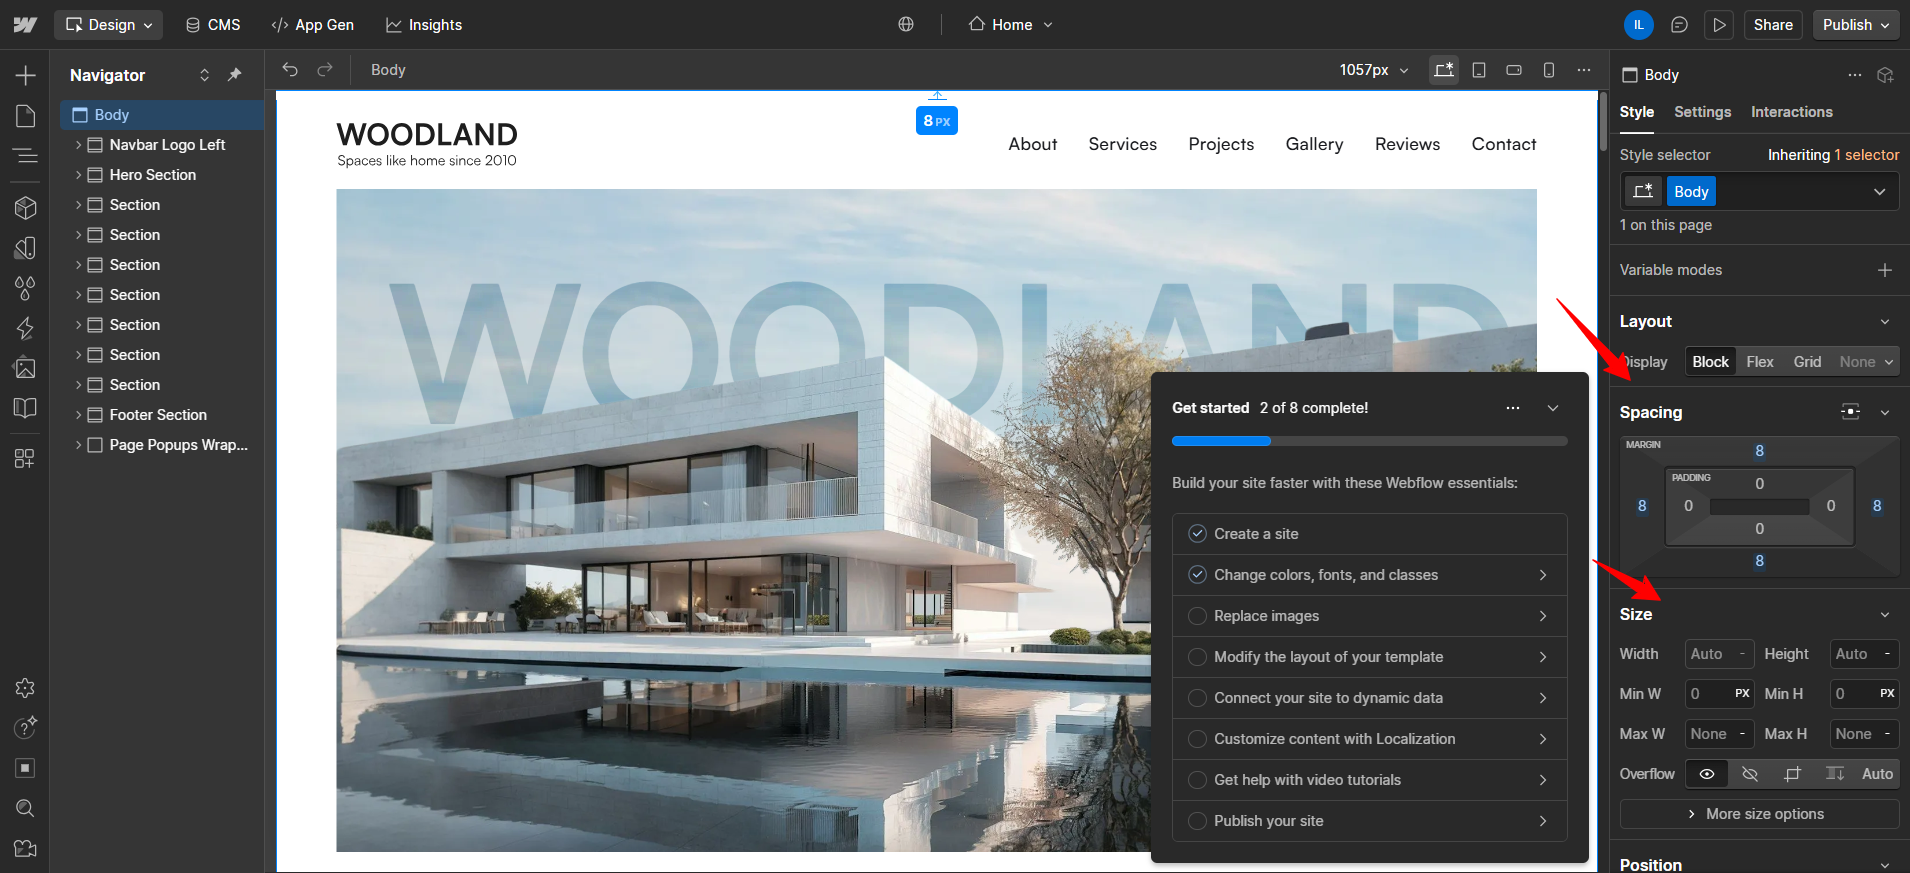Toggle the Publish your site check circle

pos(1197,821)
